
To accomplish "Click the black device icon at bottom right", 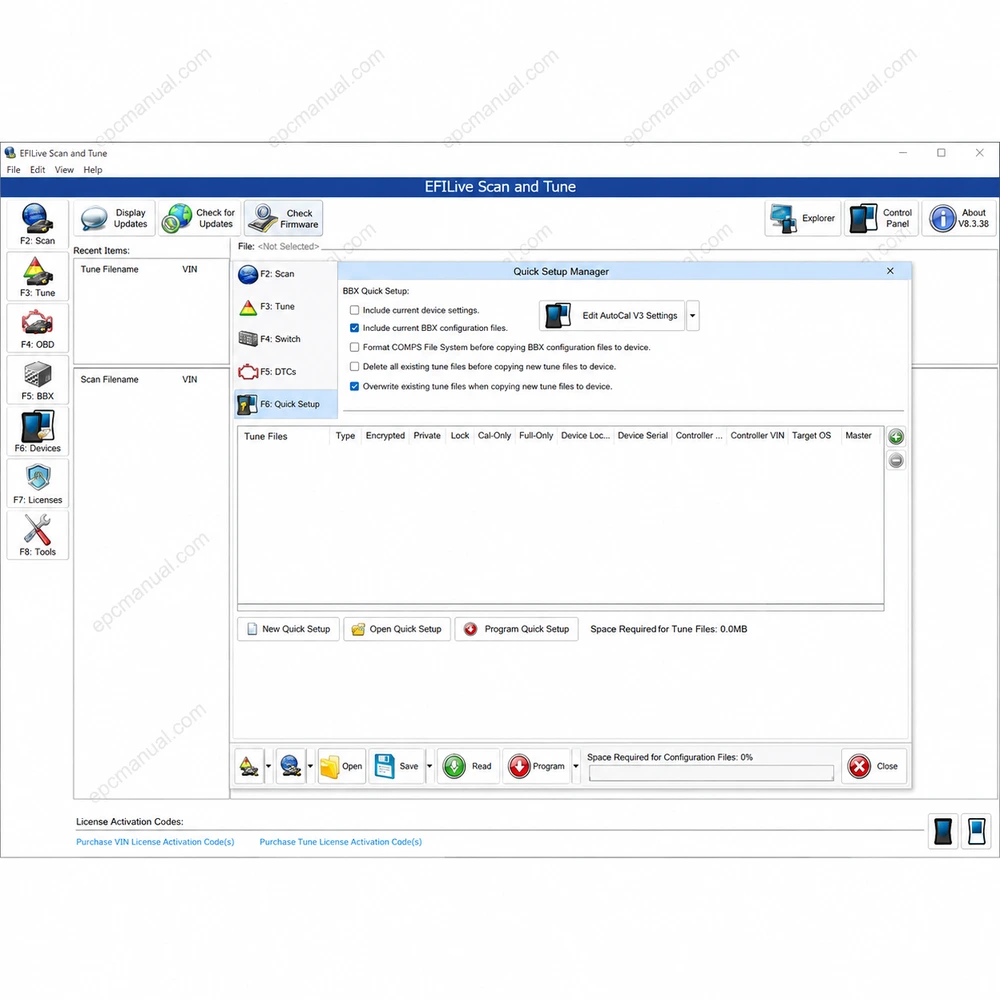I will click(943, 831).
